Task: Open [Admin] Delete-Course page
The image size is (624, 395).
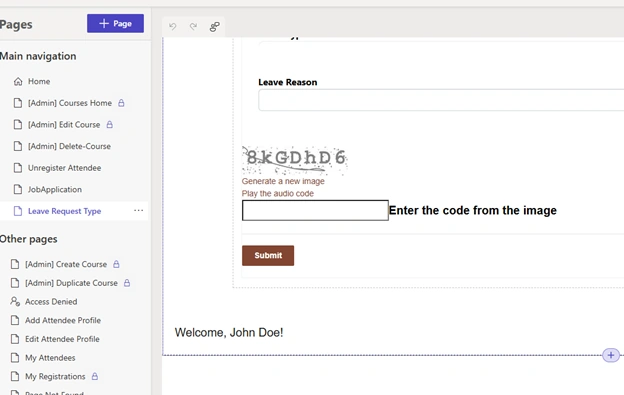Action: tap(69, 146)
